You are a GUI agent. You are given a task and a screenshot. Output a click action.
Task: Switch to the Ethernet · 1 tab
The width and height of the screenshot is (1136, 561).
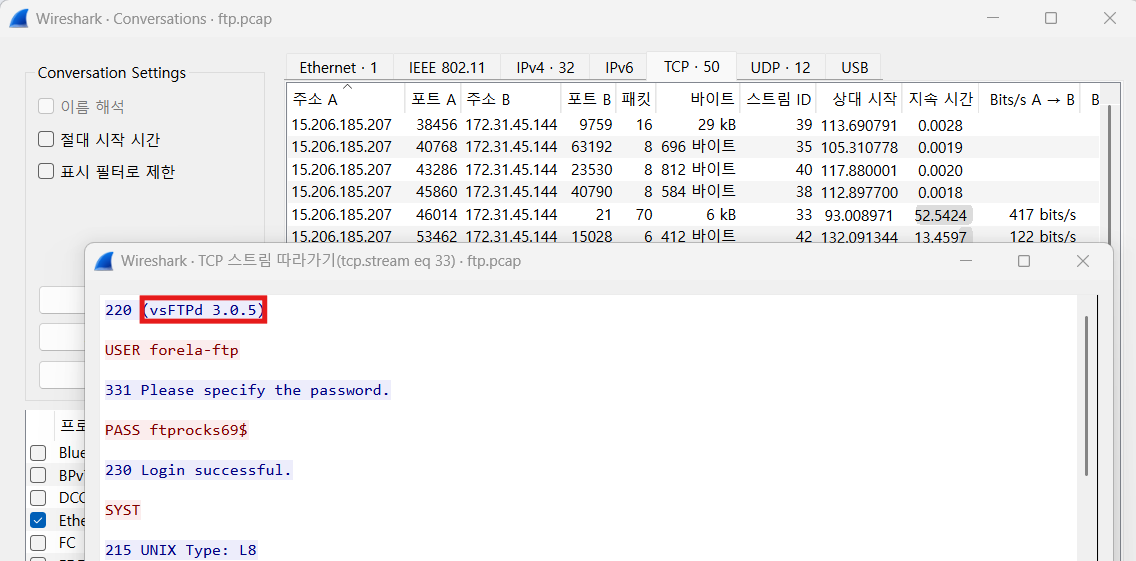coord(338,67)
